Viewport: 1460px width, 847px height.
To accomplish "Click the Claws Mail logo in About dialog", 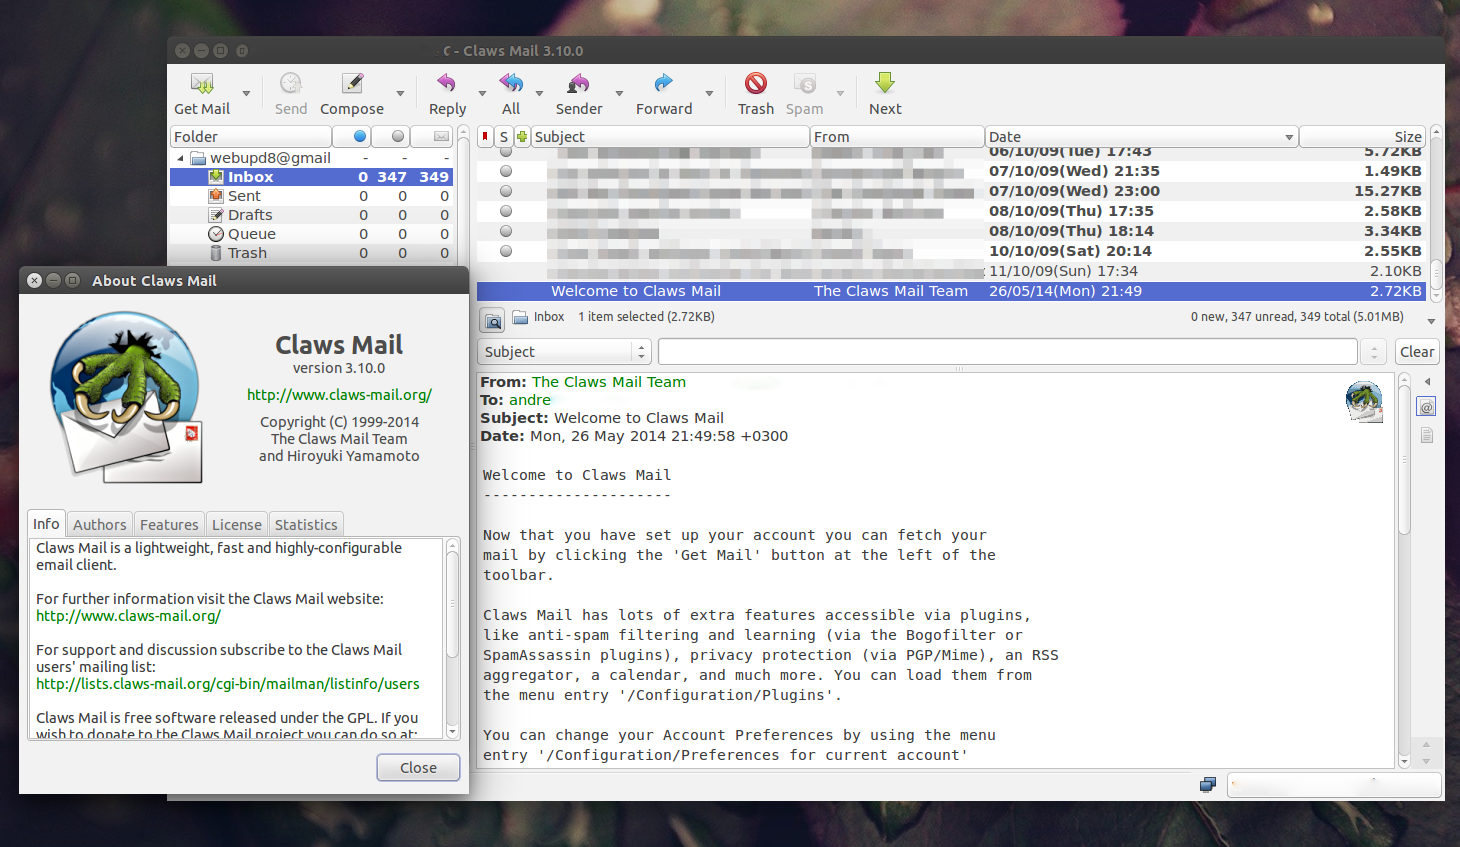I will click(x=126, y=397).
